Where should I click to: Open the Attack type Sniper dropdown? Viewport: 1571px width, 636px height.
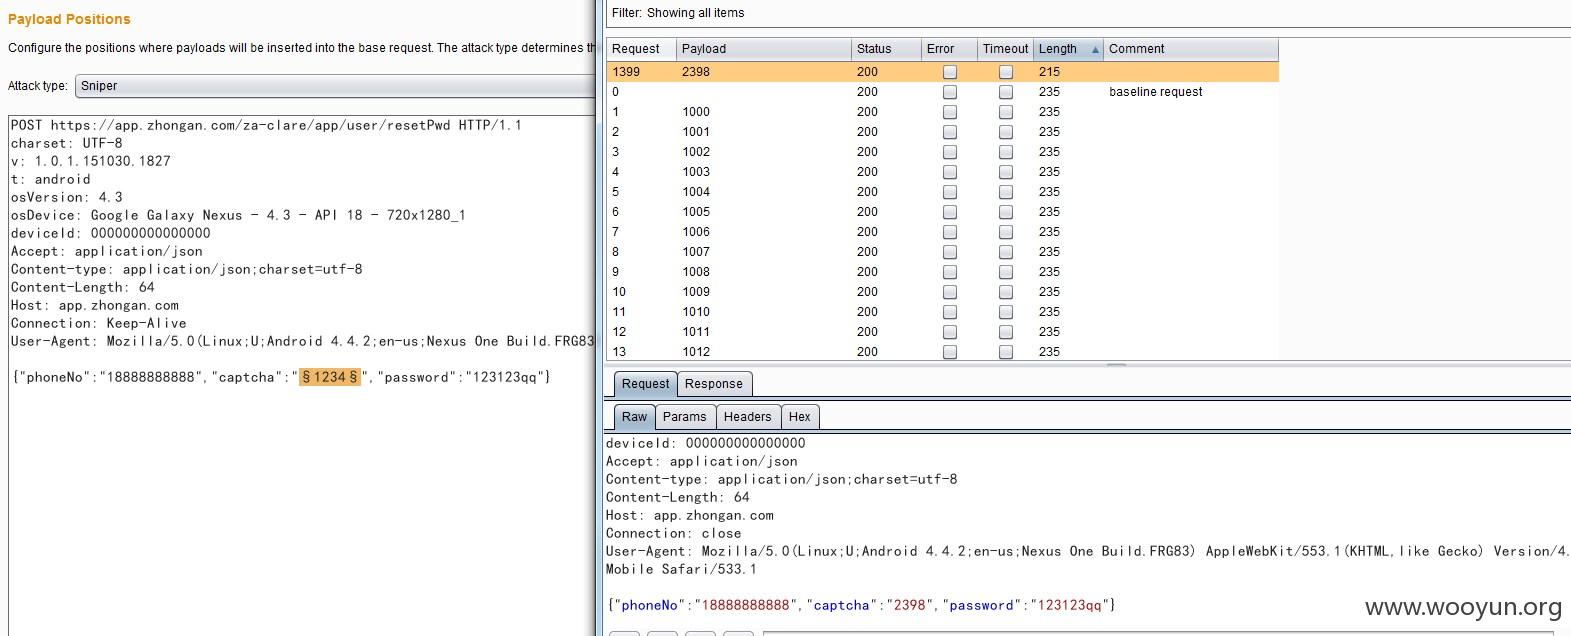click(335, 86)
